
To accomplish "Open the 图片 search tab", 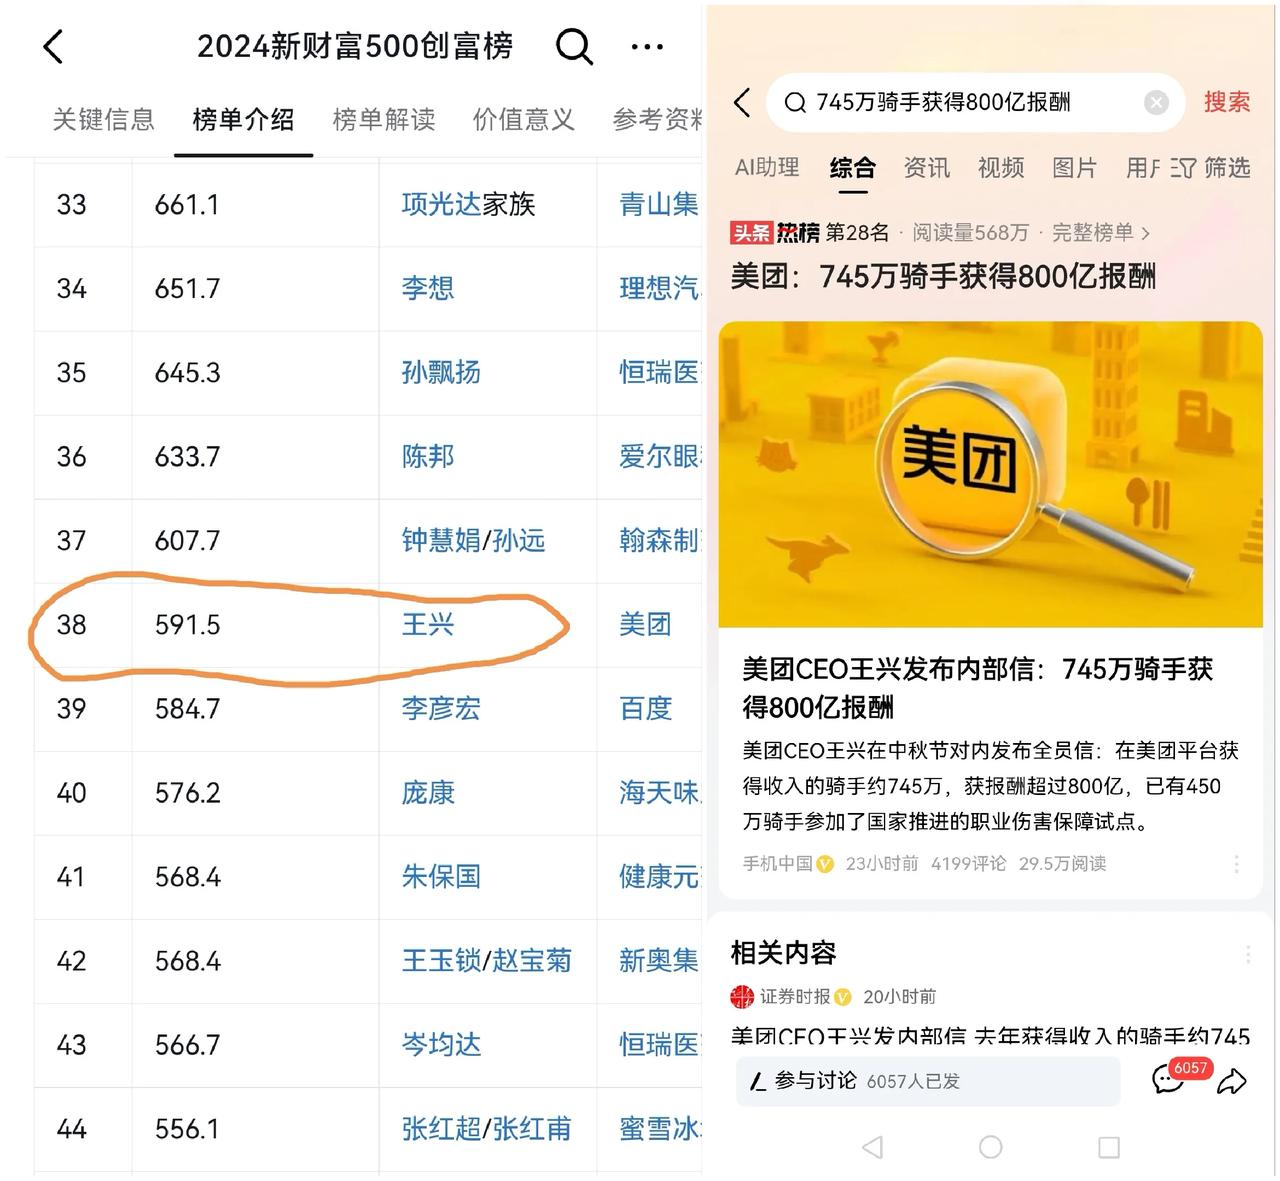I will tap(1075, 167).
